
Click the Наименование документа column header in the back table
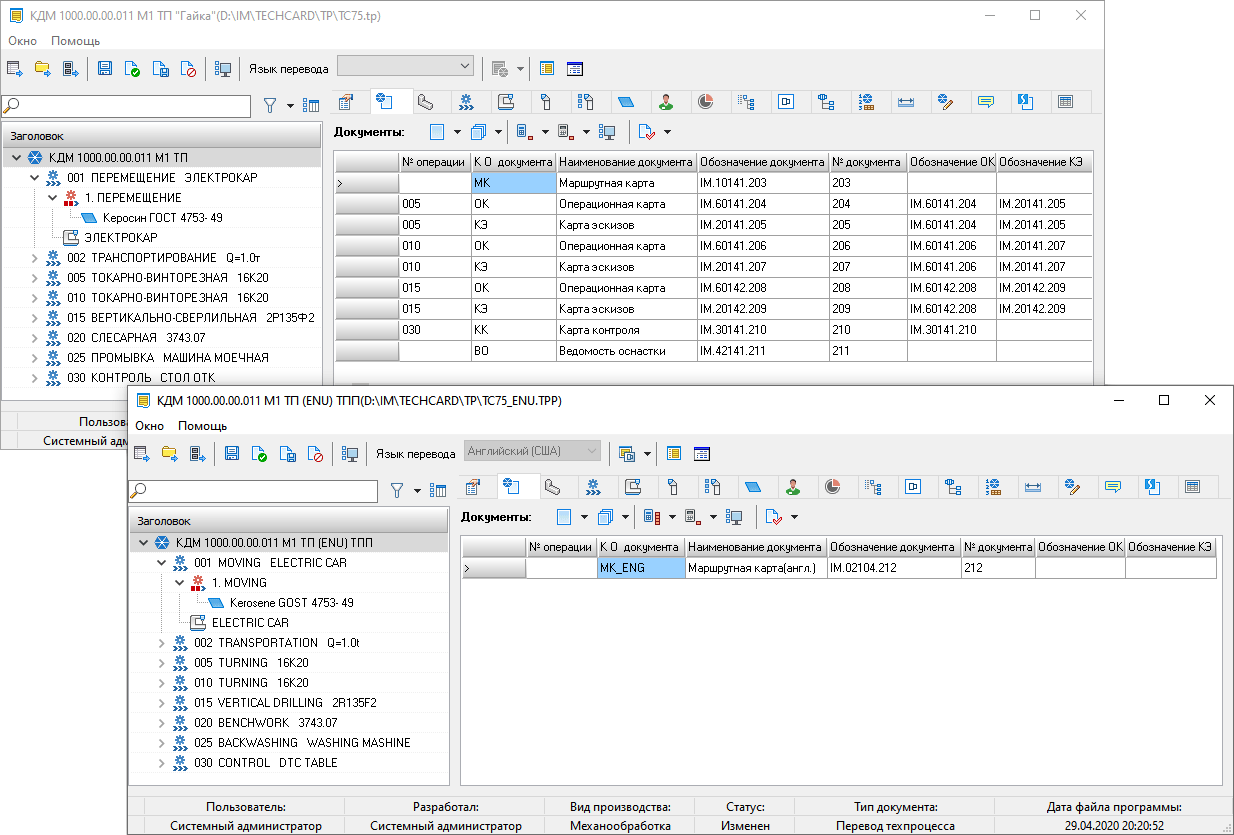click(x=626, y=162)
